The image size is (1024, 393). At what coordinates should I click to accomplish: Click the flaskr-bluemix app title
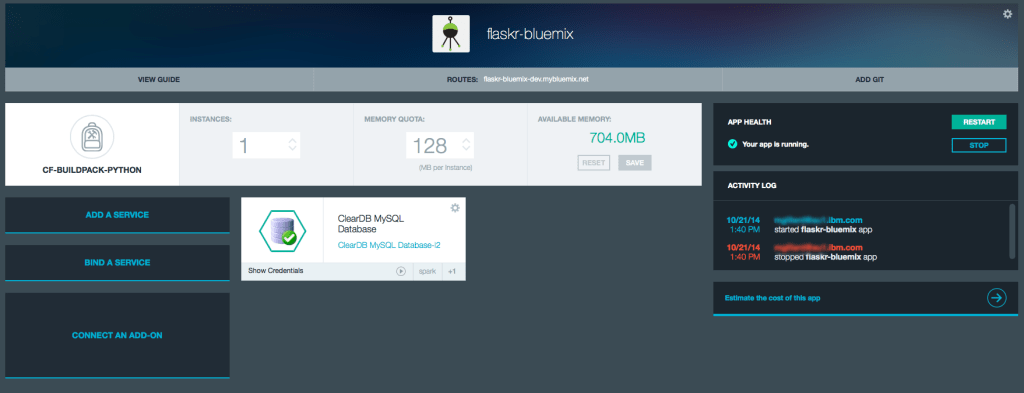click(x=530, y=34)
